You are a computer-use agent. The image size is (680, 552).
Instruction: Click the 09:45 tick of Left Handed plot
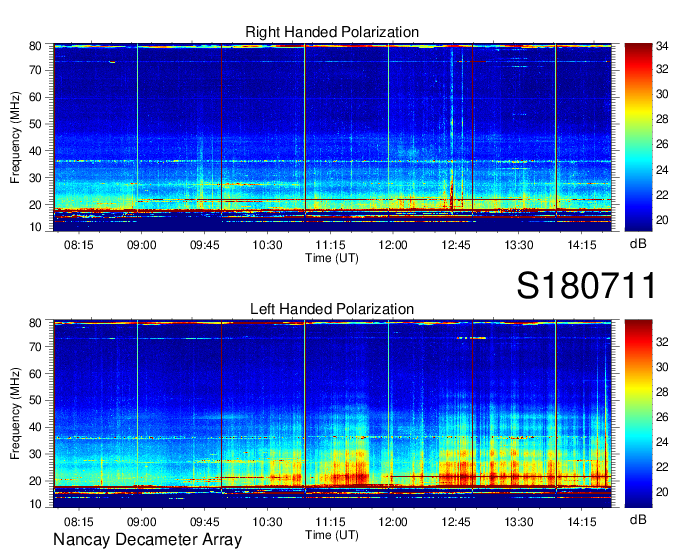(x=204, y=522)
